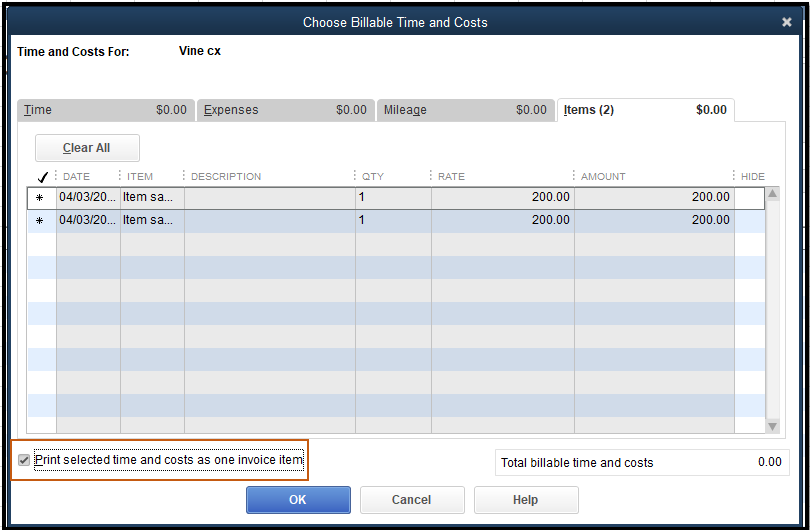Click the 'Item sa...' cell in second row
Viewport: 810px width, 530px height.
[x=152, y=221]
